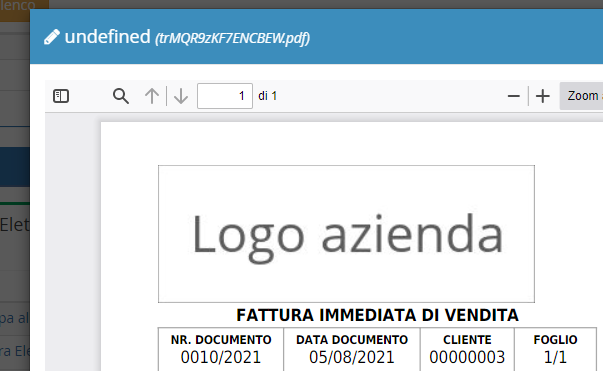603x371 pixels.
Task: Click the FATTURA IMMEDIATA DI VENDITA heading
Action: click(x=377, y=315)
